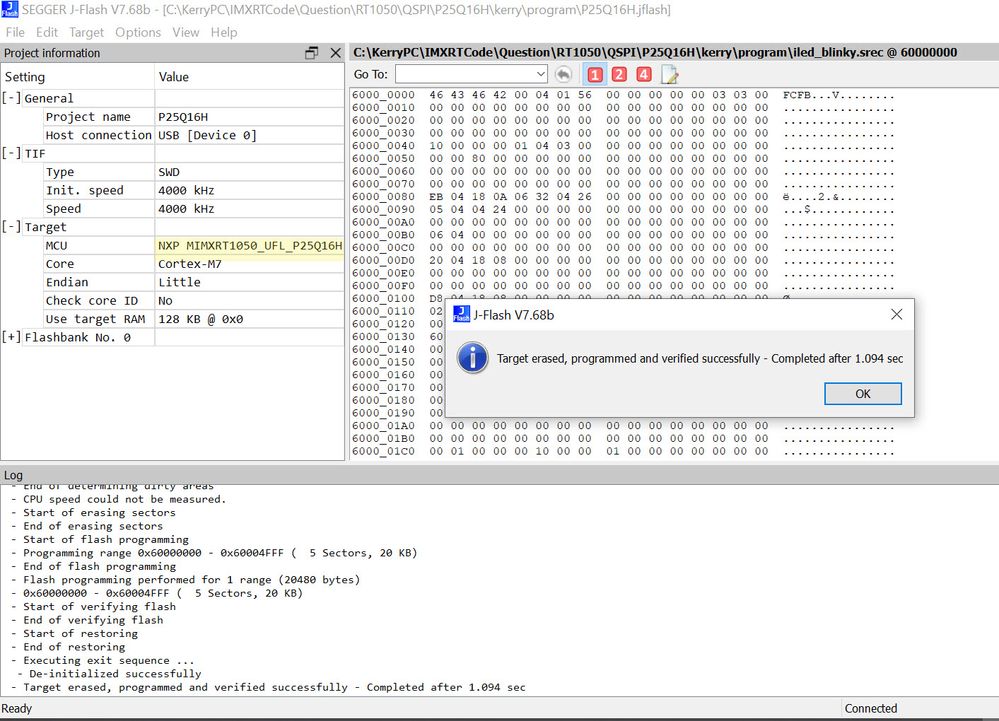The height and width of the screenshot is (721, 999).
Task: Select the Host connection USB value
Action: (207, 135)
